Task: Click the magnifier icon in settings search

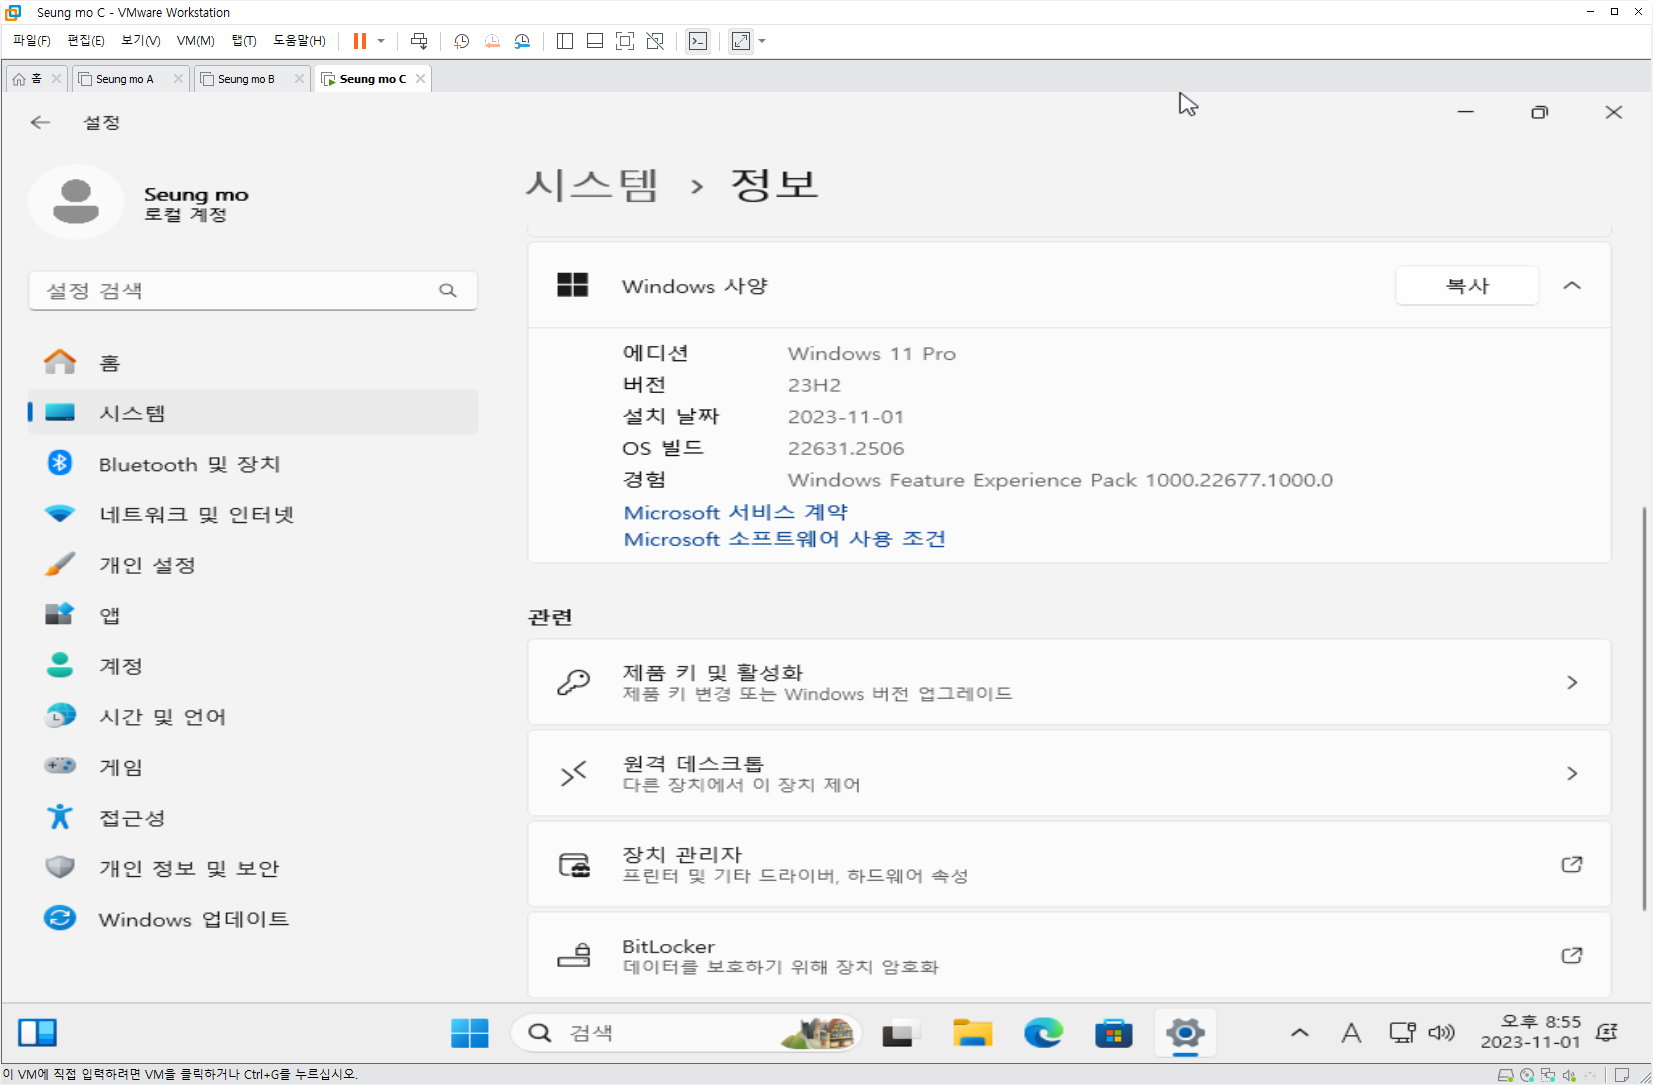Action: point(448,290)
